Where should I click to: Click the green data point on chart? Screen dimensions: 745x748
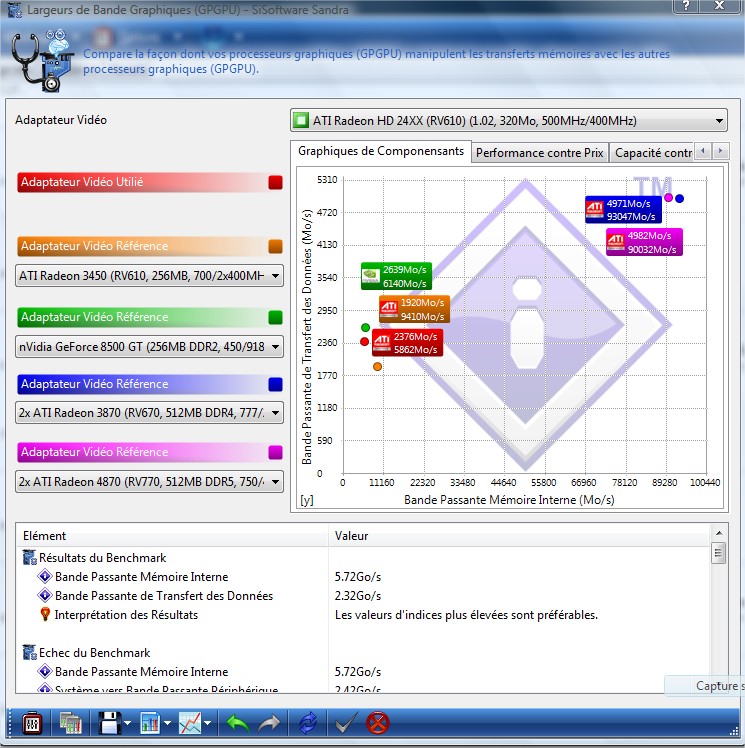point(365,327)
